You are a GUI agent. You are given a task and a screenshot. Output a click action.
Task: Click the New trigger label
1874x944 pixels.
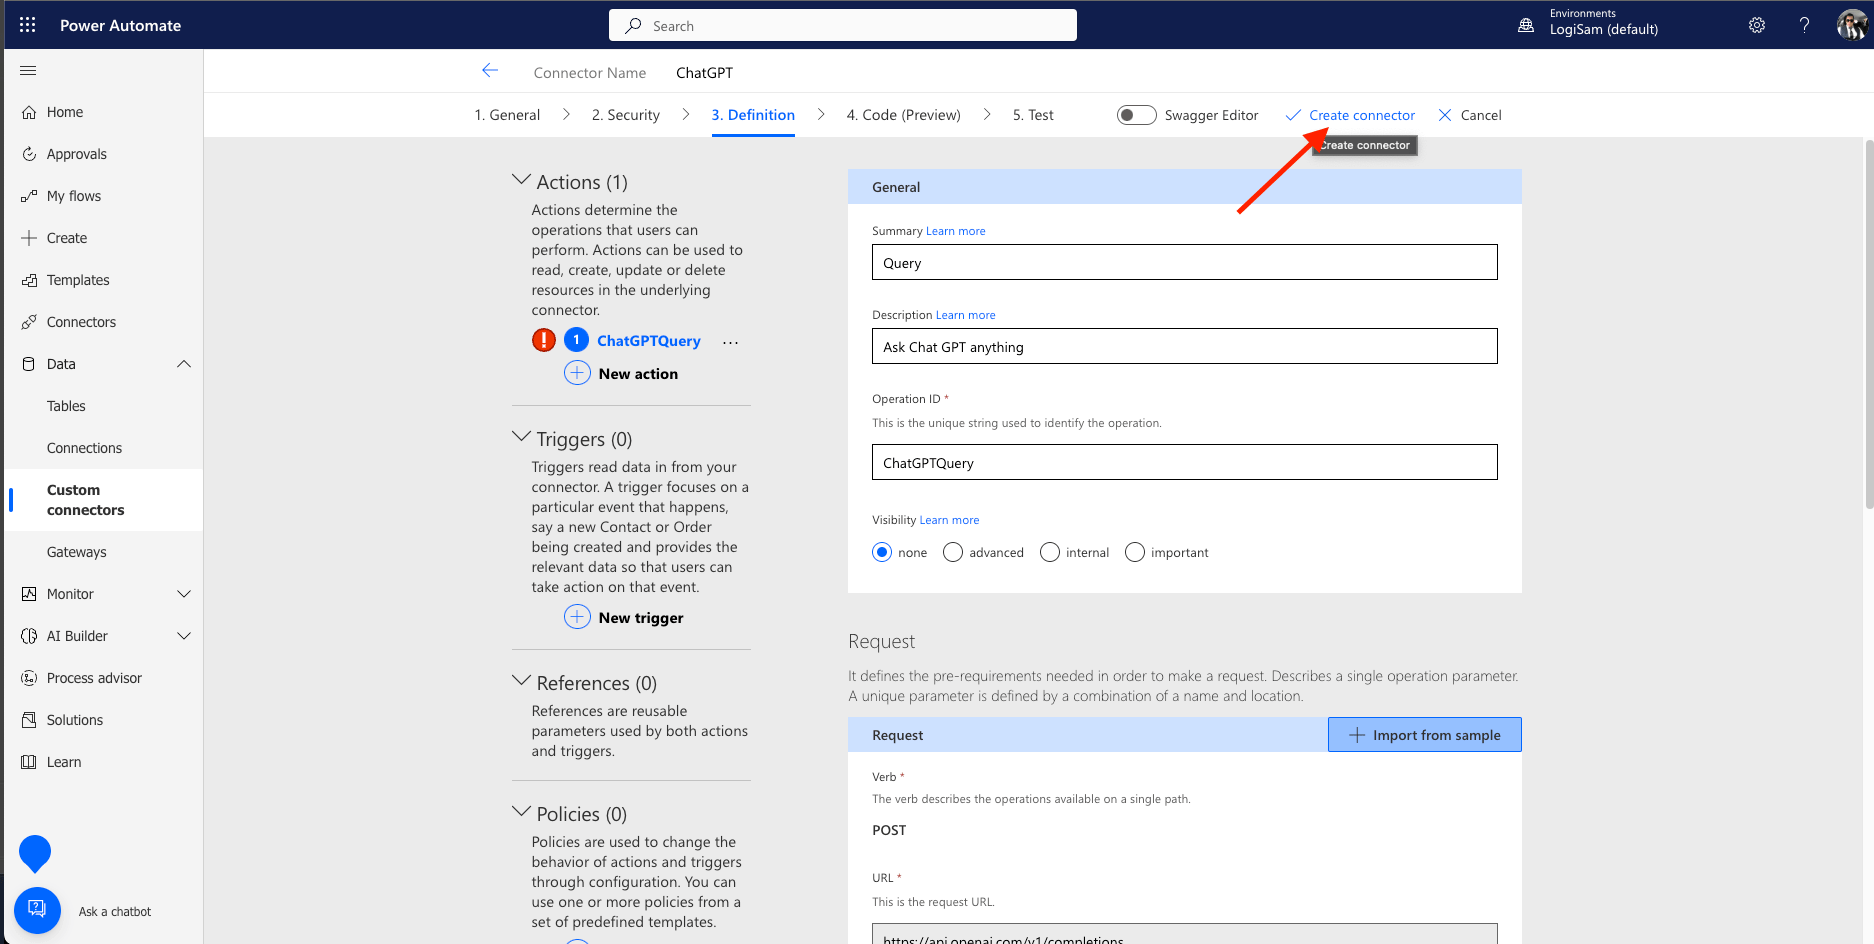[x=641, y=618]
